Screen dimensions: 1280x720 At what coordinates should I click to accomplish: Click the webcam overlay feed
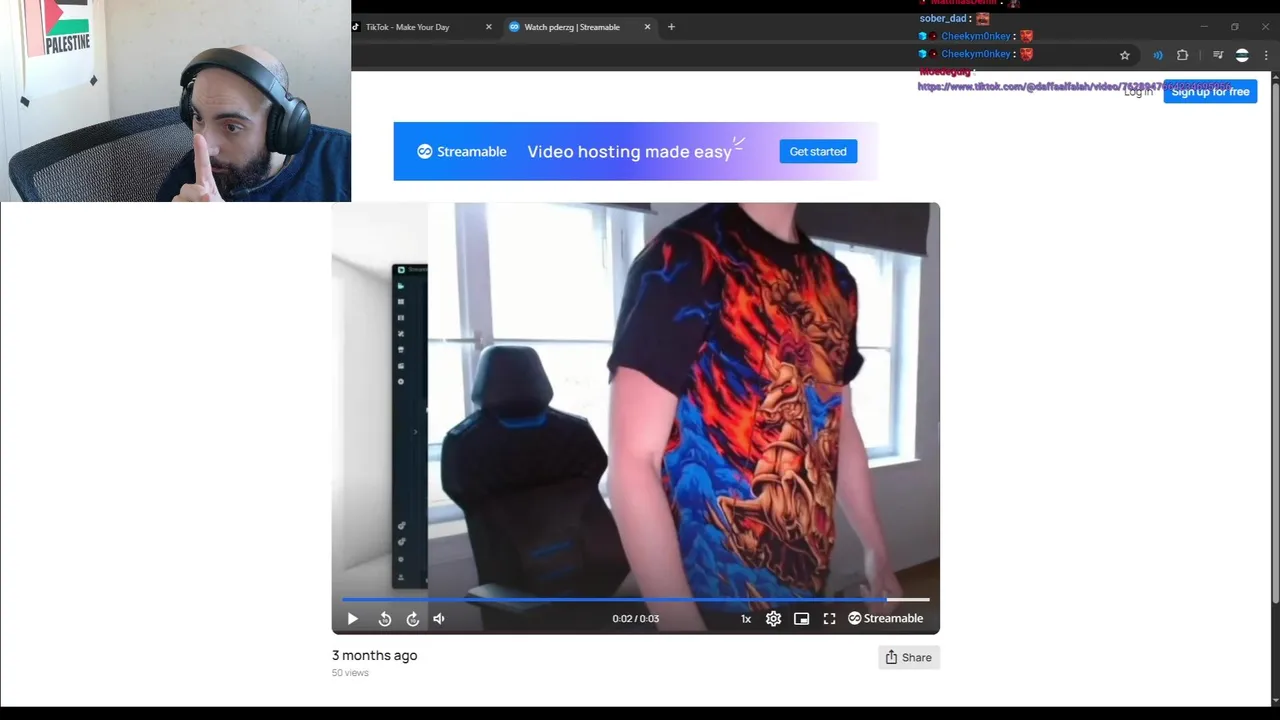(x=175, y=100)
